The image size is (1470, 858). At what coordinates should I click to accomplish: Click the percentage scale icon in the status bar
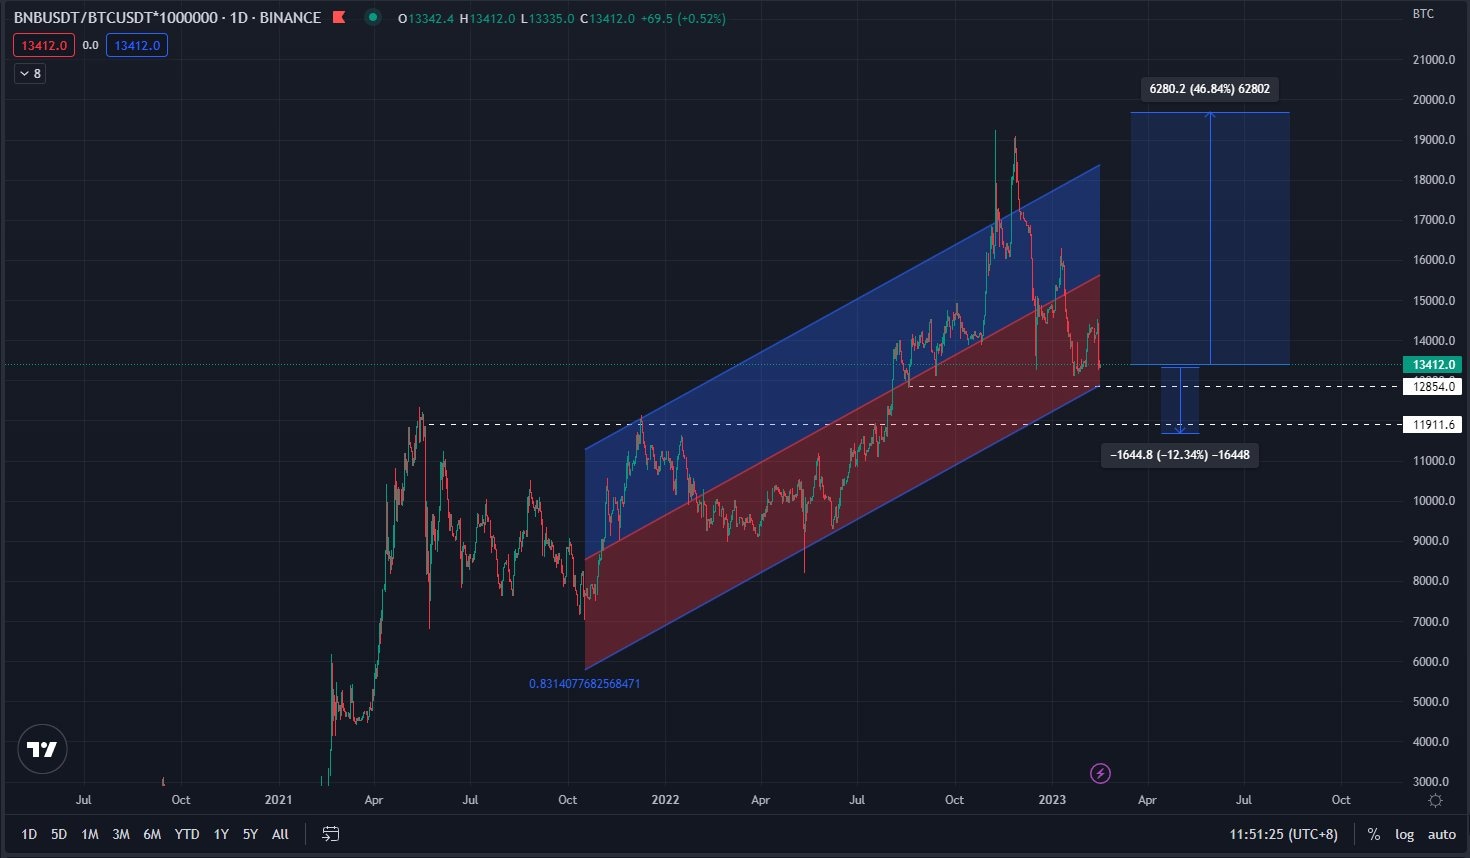click(1375, 833)
